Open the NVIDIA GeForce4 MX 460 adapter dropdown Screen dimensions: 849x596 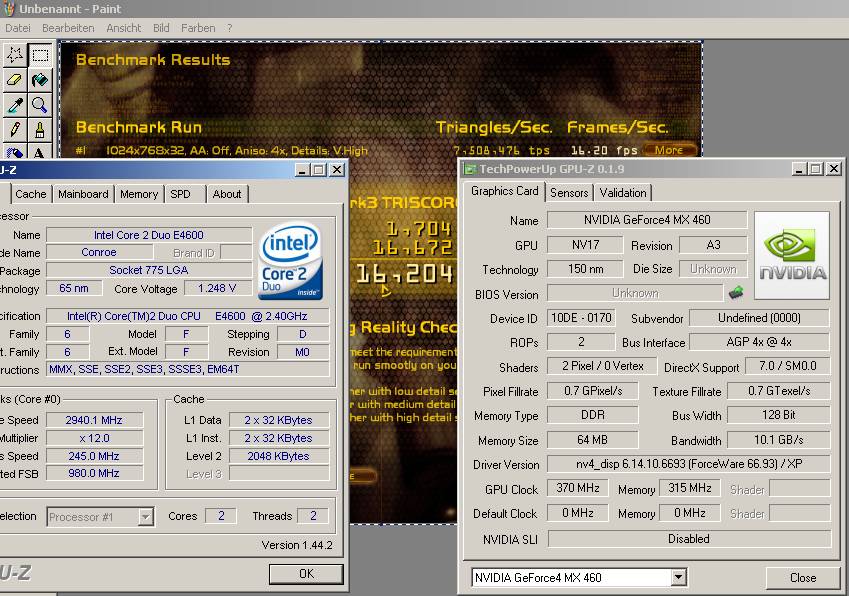[x=678, y=578]
